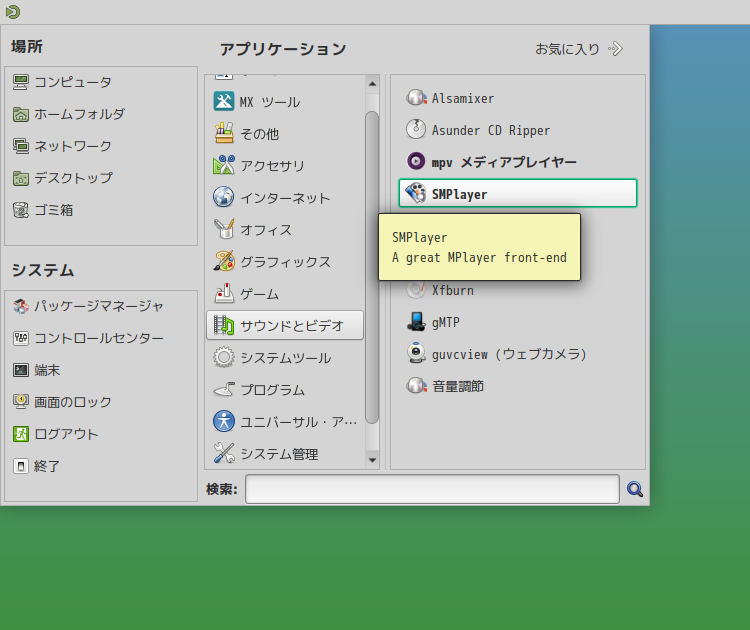750x630 pixels.
Task: Click the パッケージマネージャ label
Action: click(99, 306)
